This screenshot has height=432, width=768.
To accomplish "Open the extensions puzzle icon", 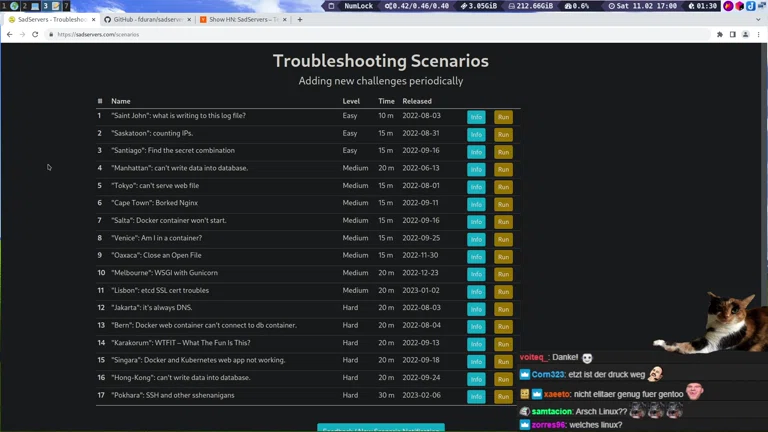I will [720, 34].
